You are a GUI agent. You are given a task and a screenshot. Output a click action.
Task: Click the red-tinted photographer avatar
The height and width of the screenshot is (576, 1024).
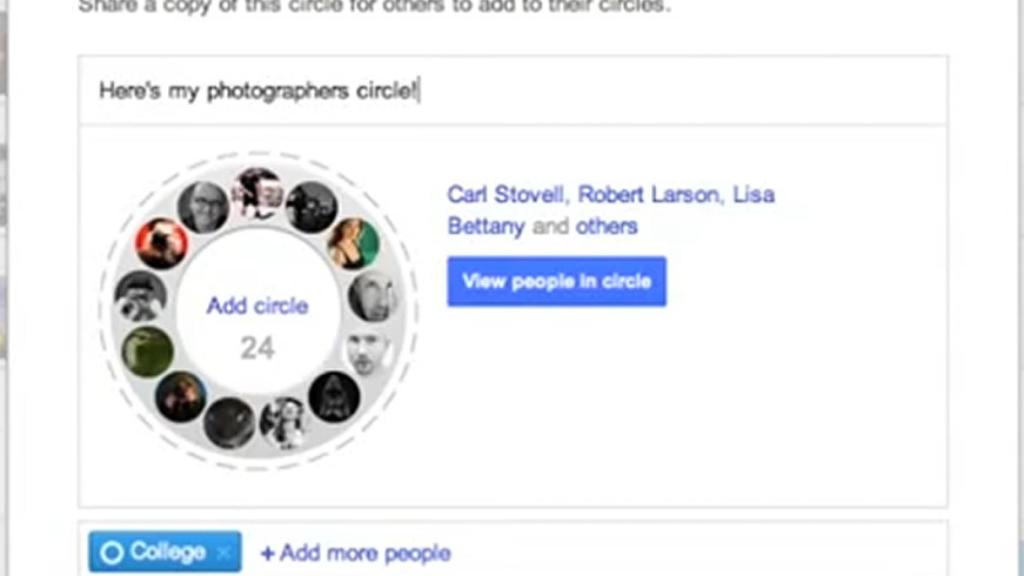tap(162, 242)
